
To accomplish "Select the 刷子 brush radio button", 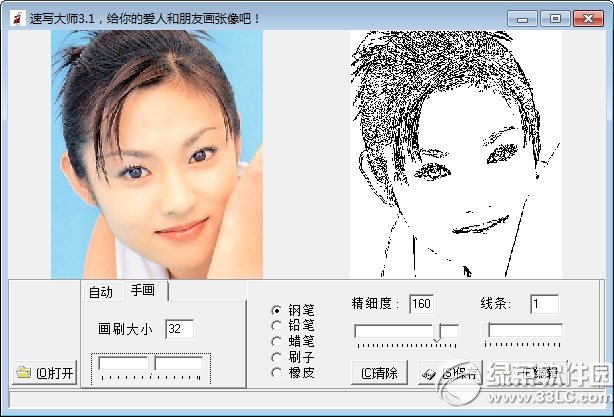I will tap(276, 357).
